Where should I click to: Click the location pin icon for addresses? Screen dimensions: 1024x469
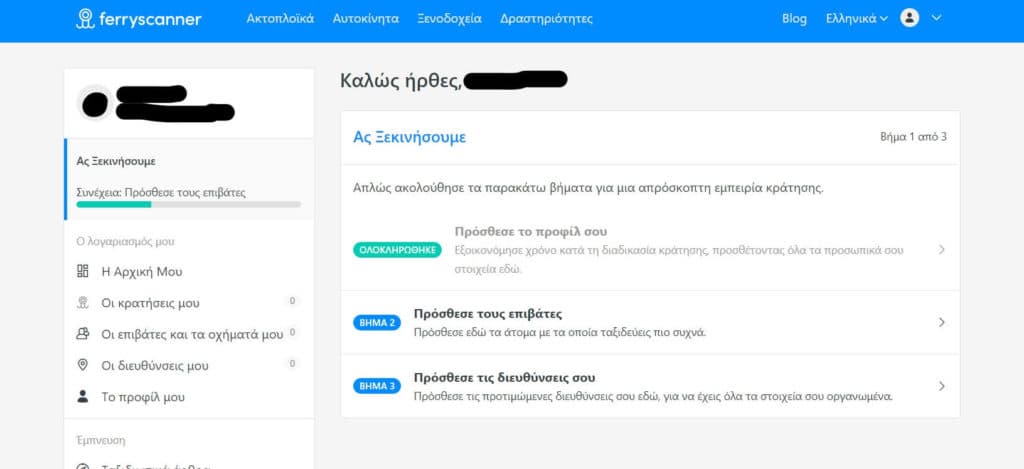tap(83, 366)
